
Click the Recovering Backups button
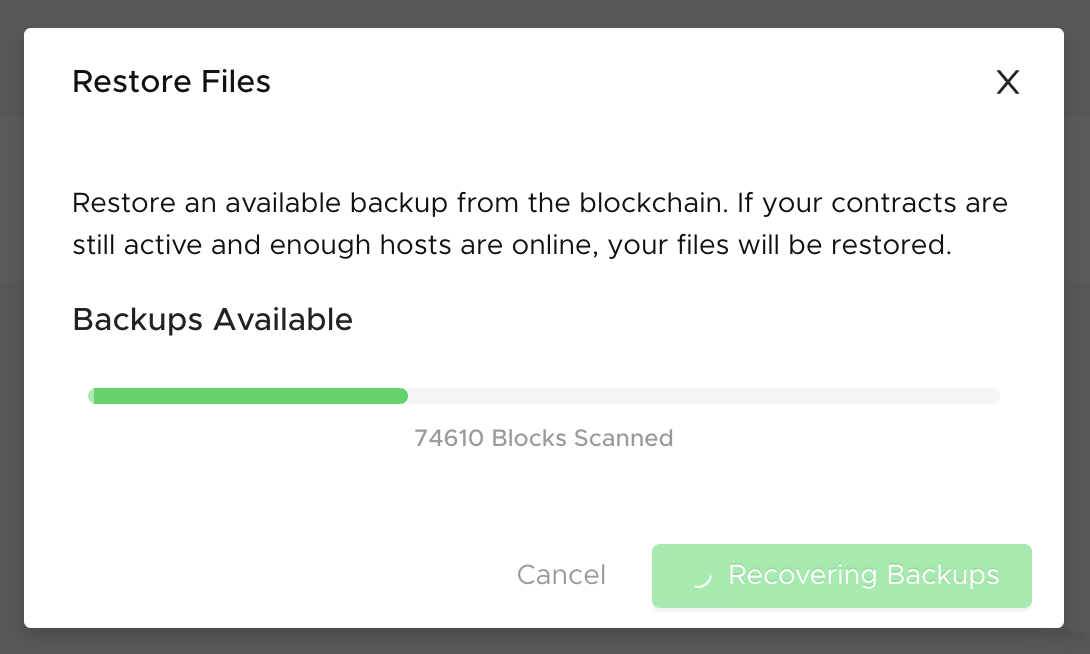841,575
